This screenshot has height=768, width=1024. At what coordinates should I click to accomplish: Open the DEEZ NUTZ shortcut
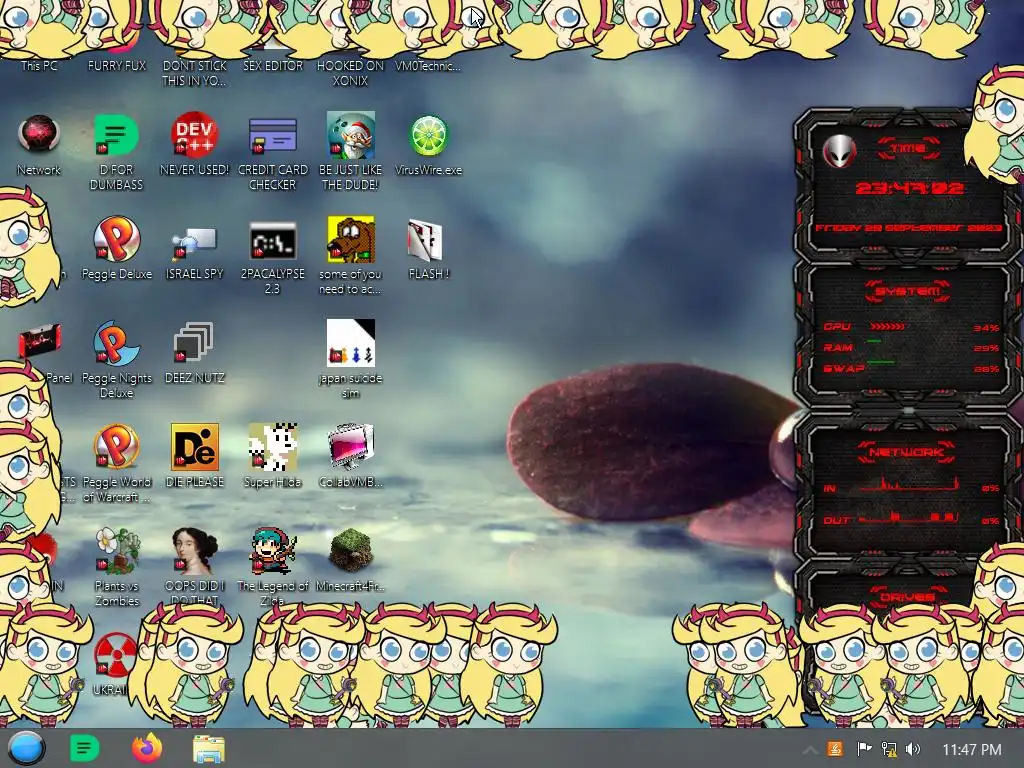(194, 344)
